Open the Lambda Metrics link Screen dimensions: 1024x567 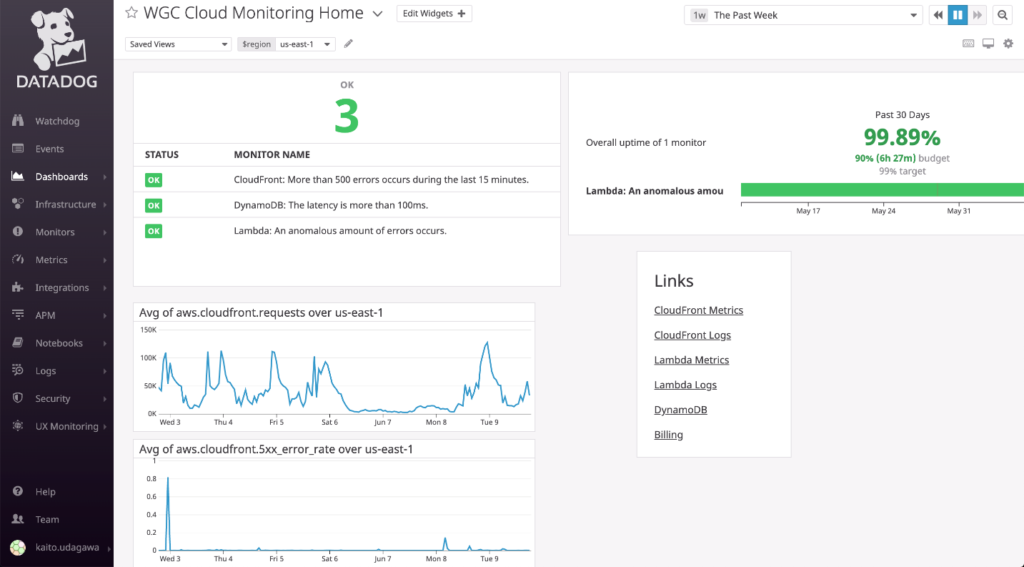point(691,360)
